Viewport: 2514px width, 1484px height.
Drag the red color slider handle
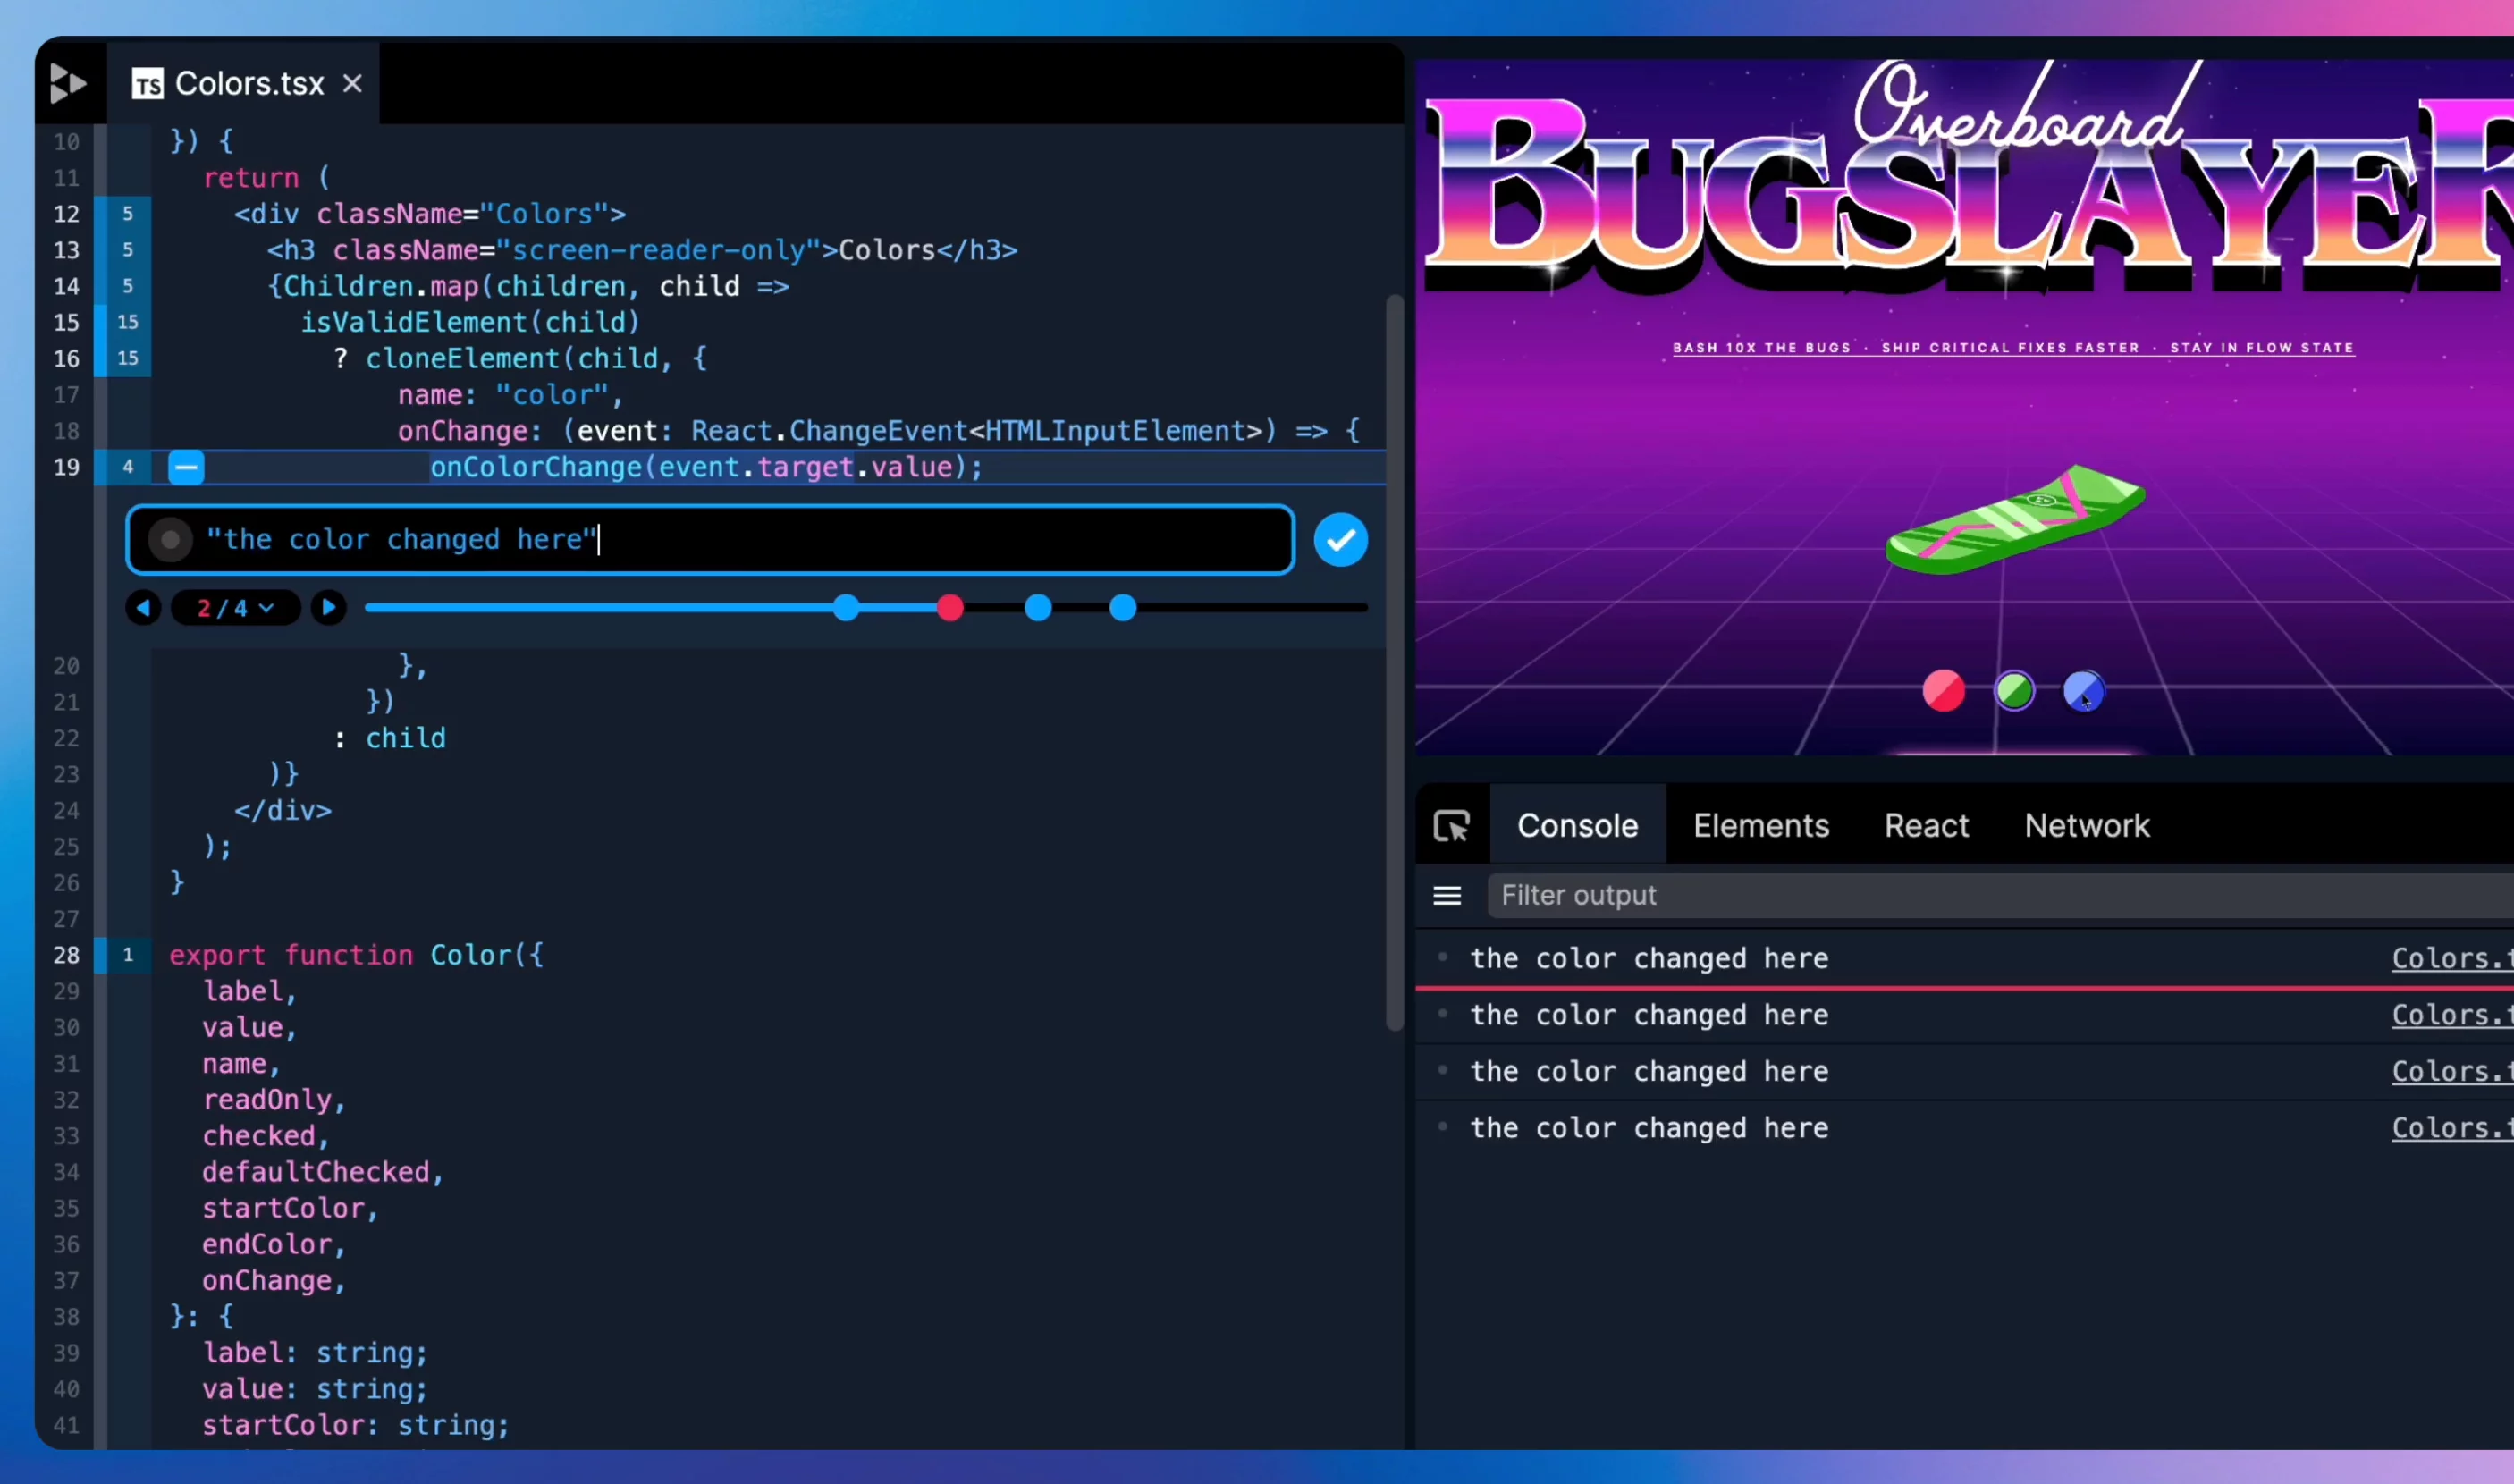point(952,608)
